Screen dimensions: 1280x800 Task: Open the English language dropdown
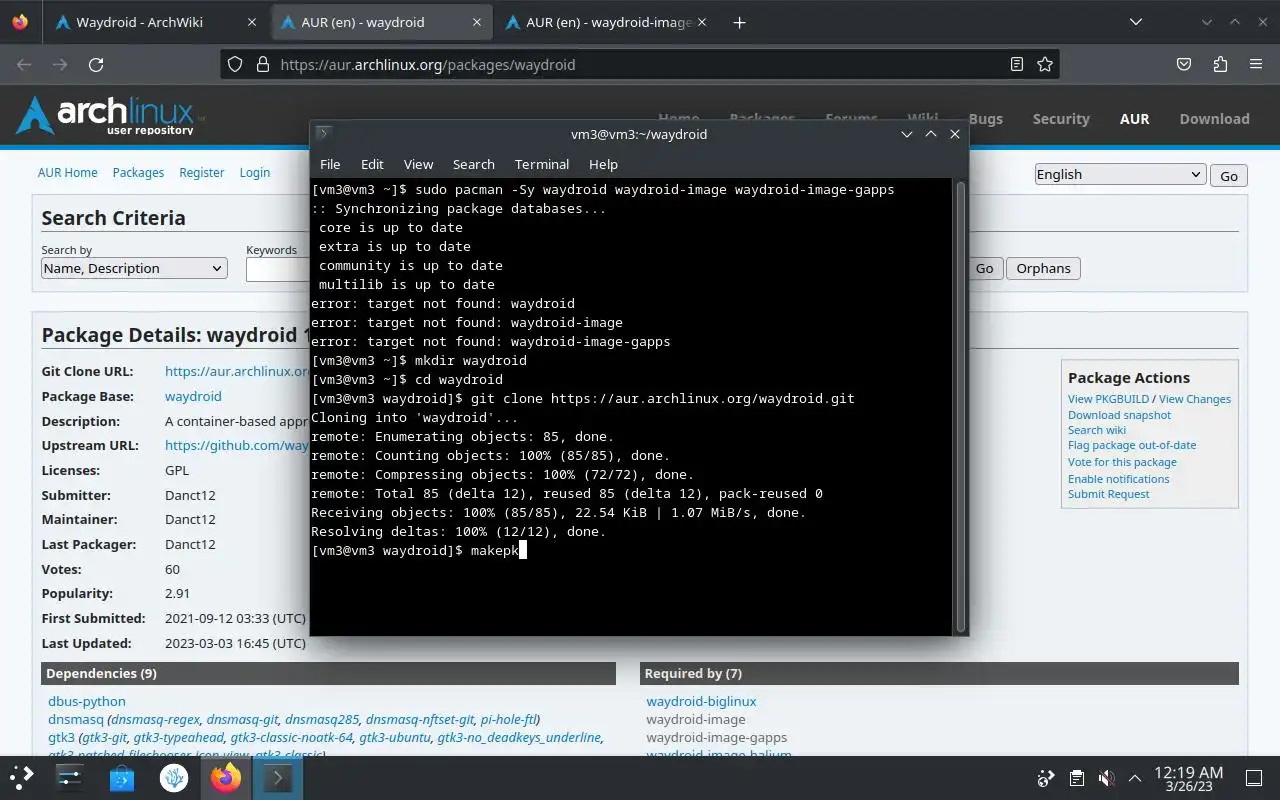coord(1120,174)
